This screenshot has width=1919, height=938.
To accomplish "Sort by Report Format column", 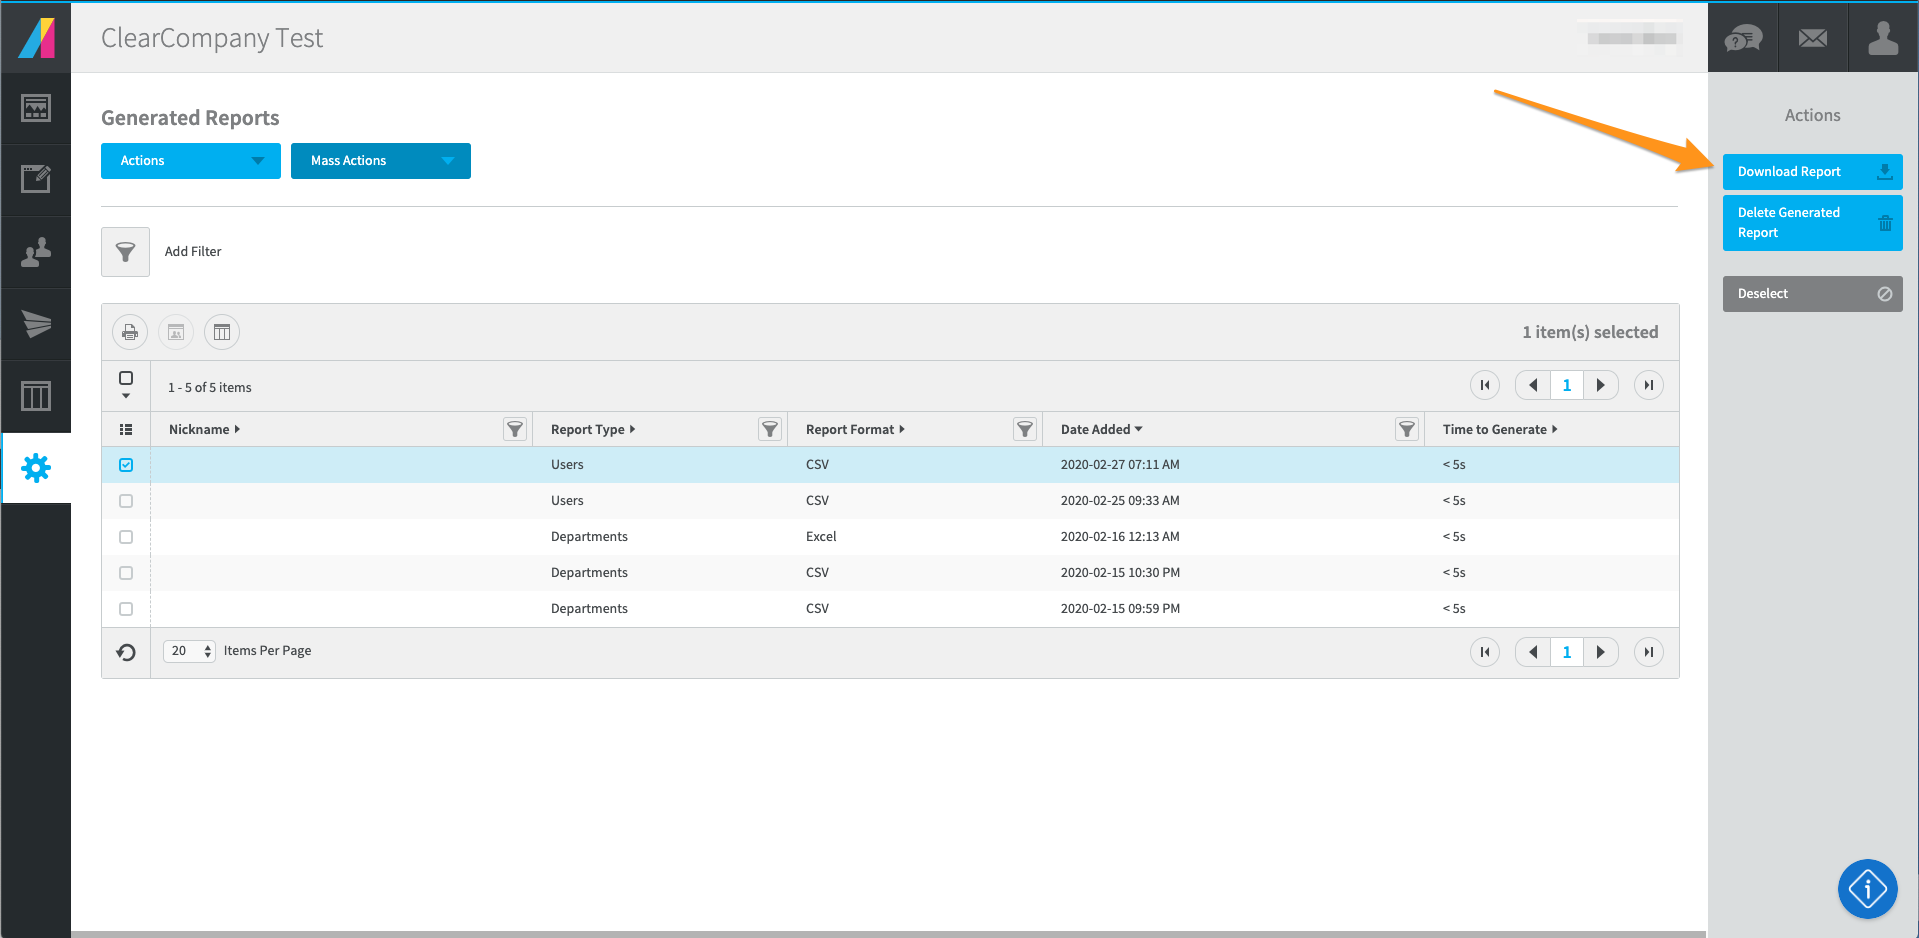I will [x=855, y=429].
